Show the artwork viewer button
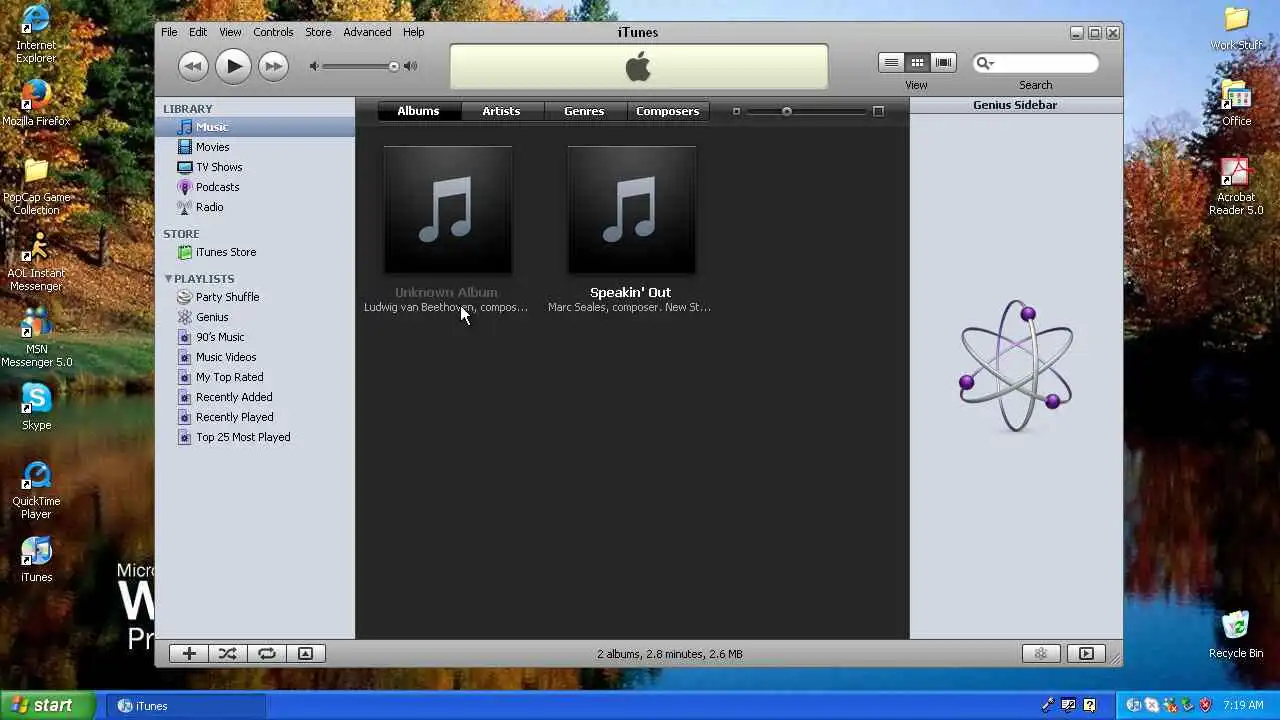This screenshot has width=1280, height=720. click(306, 654)
